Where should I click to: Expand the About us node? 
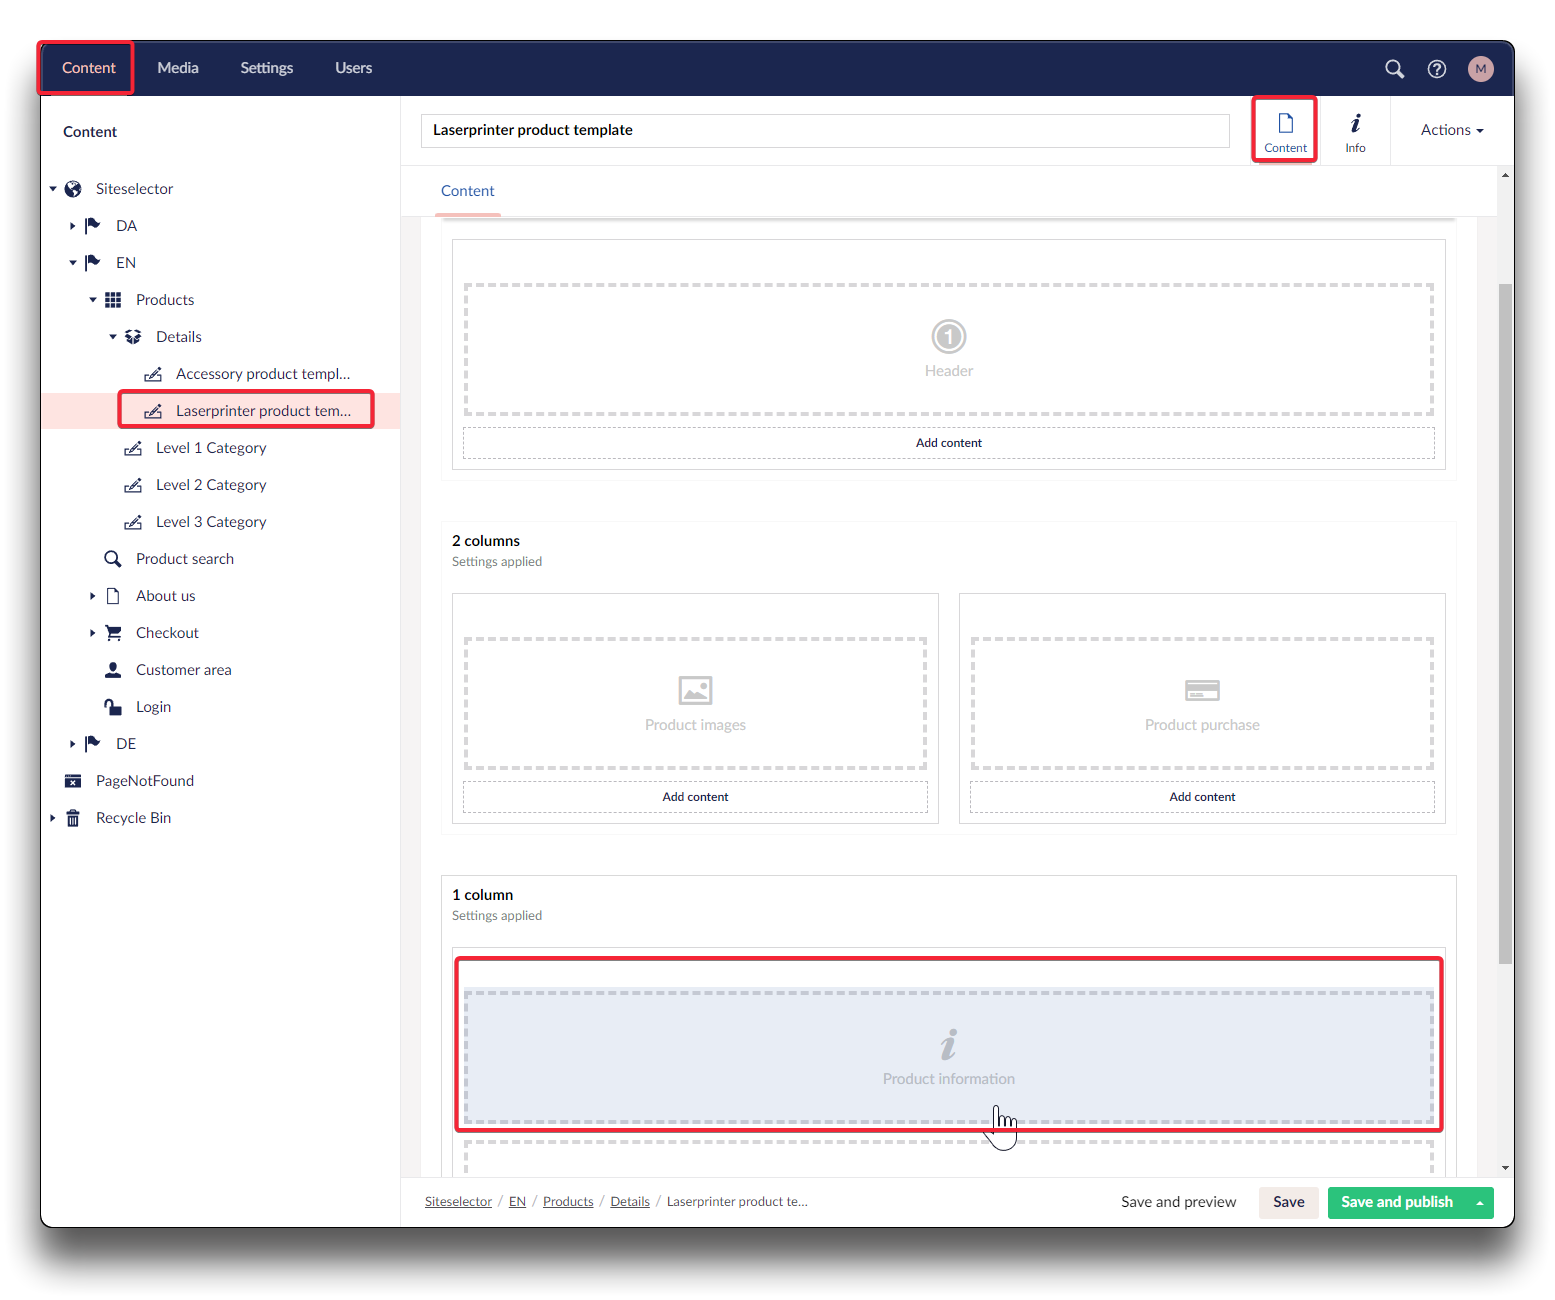coord(92,596)
